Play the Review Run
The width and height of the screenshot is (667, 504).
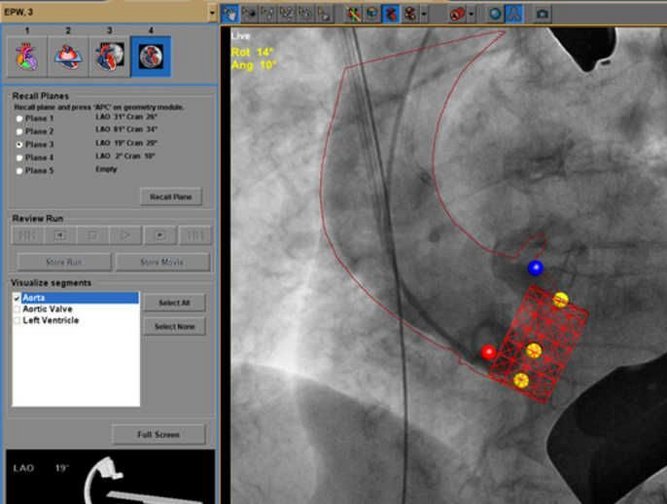125,235
